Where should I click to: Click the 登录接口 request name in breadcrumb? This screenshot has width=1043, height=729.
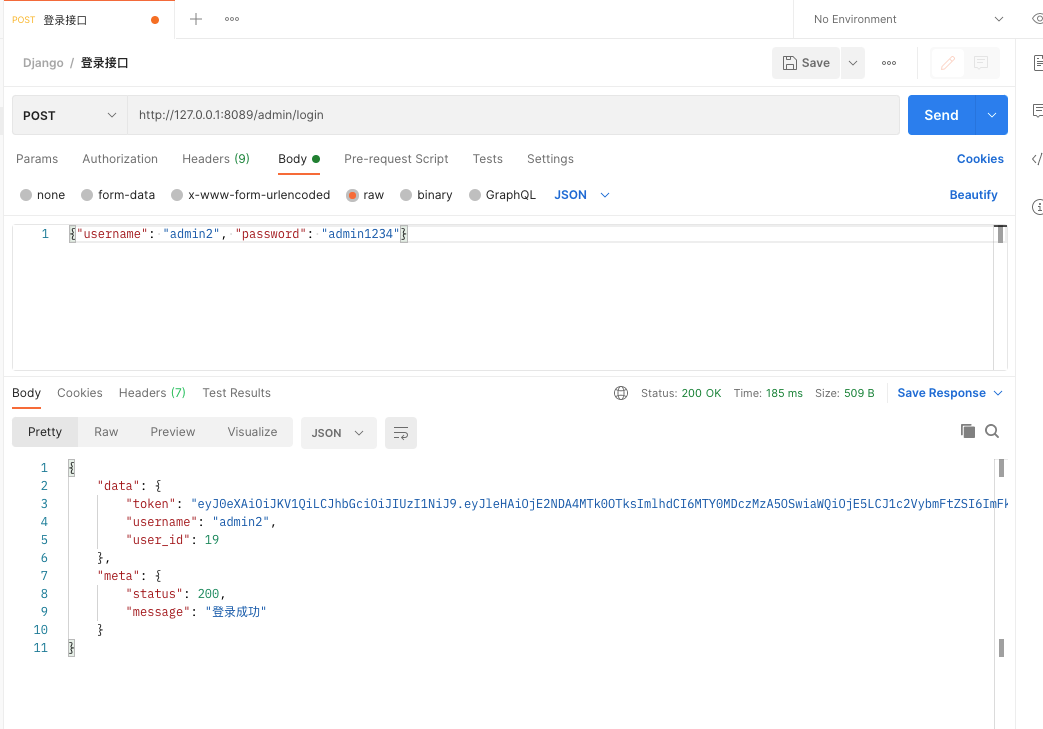coord(104,63)
